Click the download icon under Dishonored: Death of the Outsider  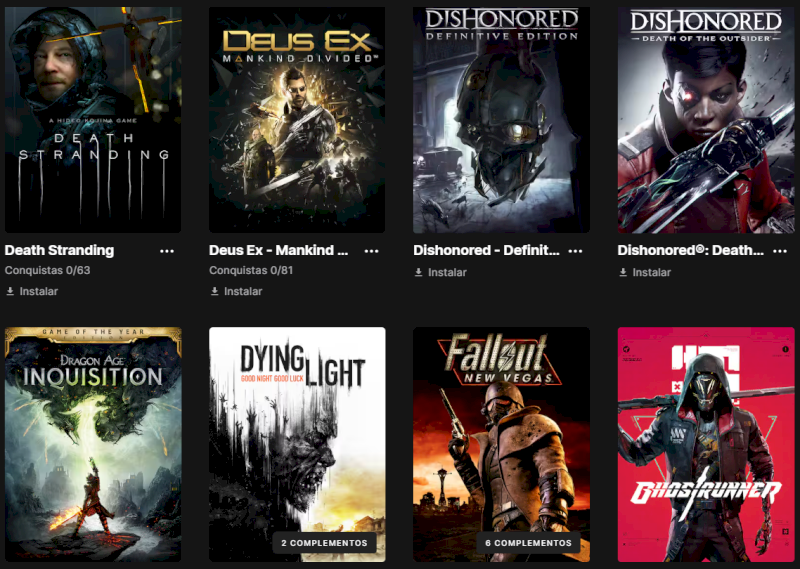[x=623, y=272]
